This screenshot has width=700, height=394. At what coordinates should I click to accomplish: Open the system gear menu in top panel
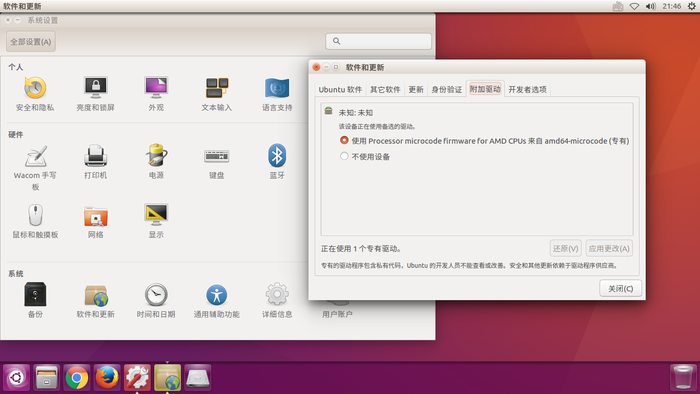[x=691, y=6]
